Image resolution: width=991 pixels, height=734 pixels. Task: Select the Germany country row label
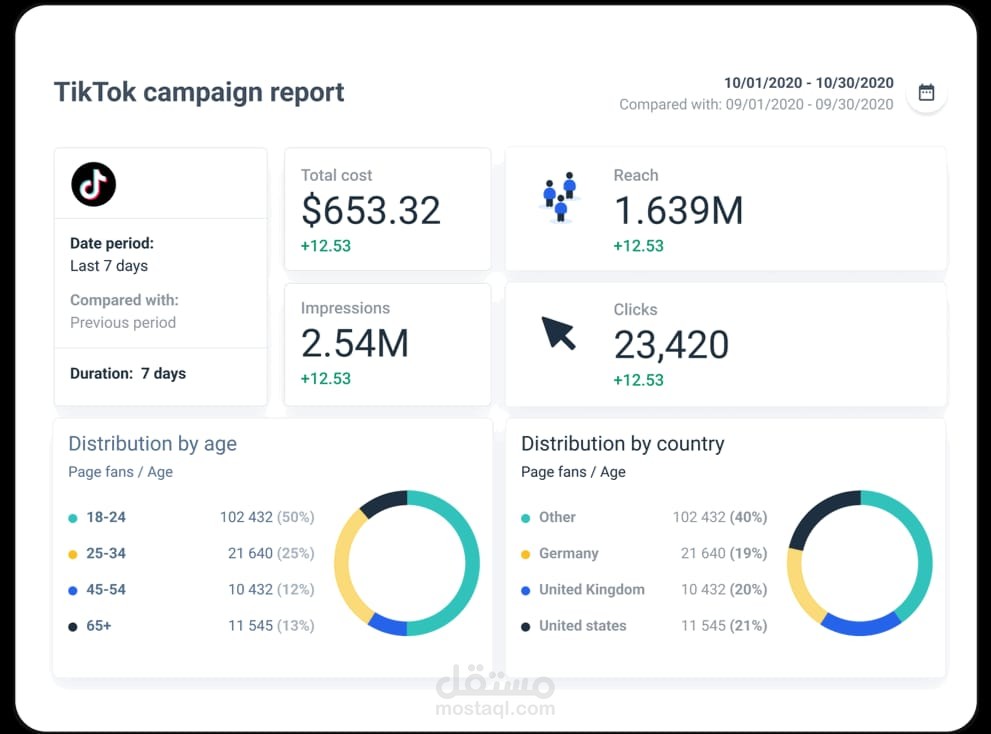(x=568, y=553)
